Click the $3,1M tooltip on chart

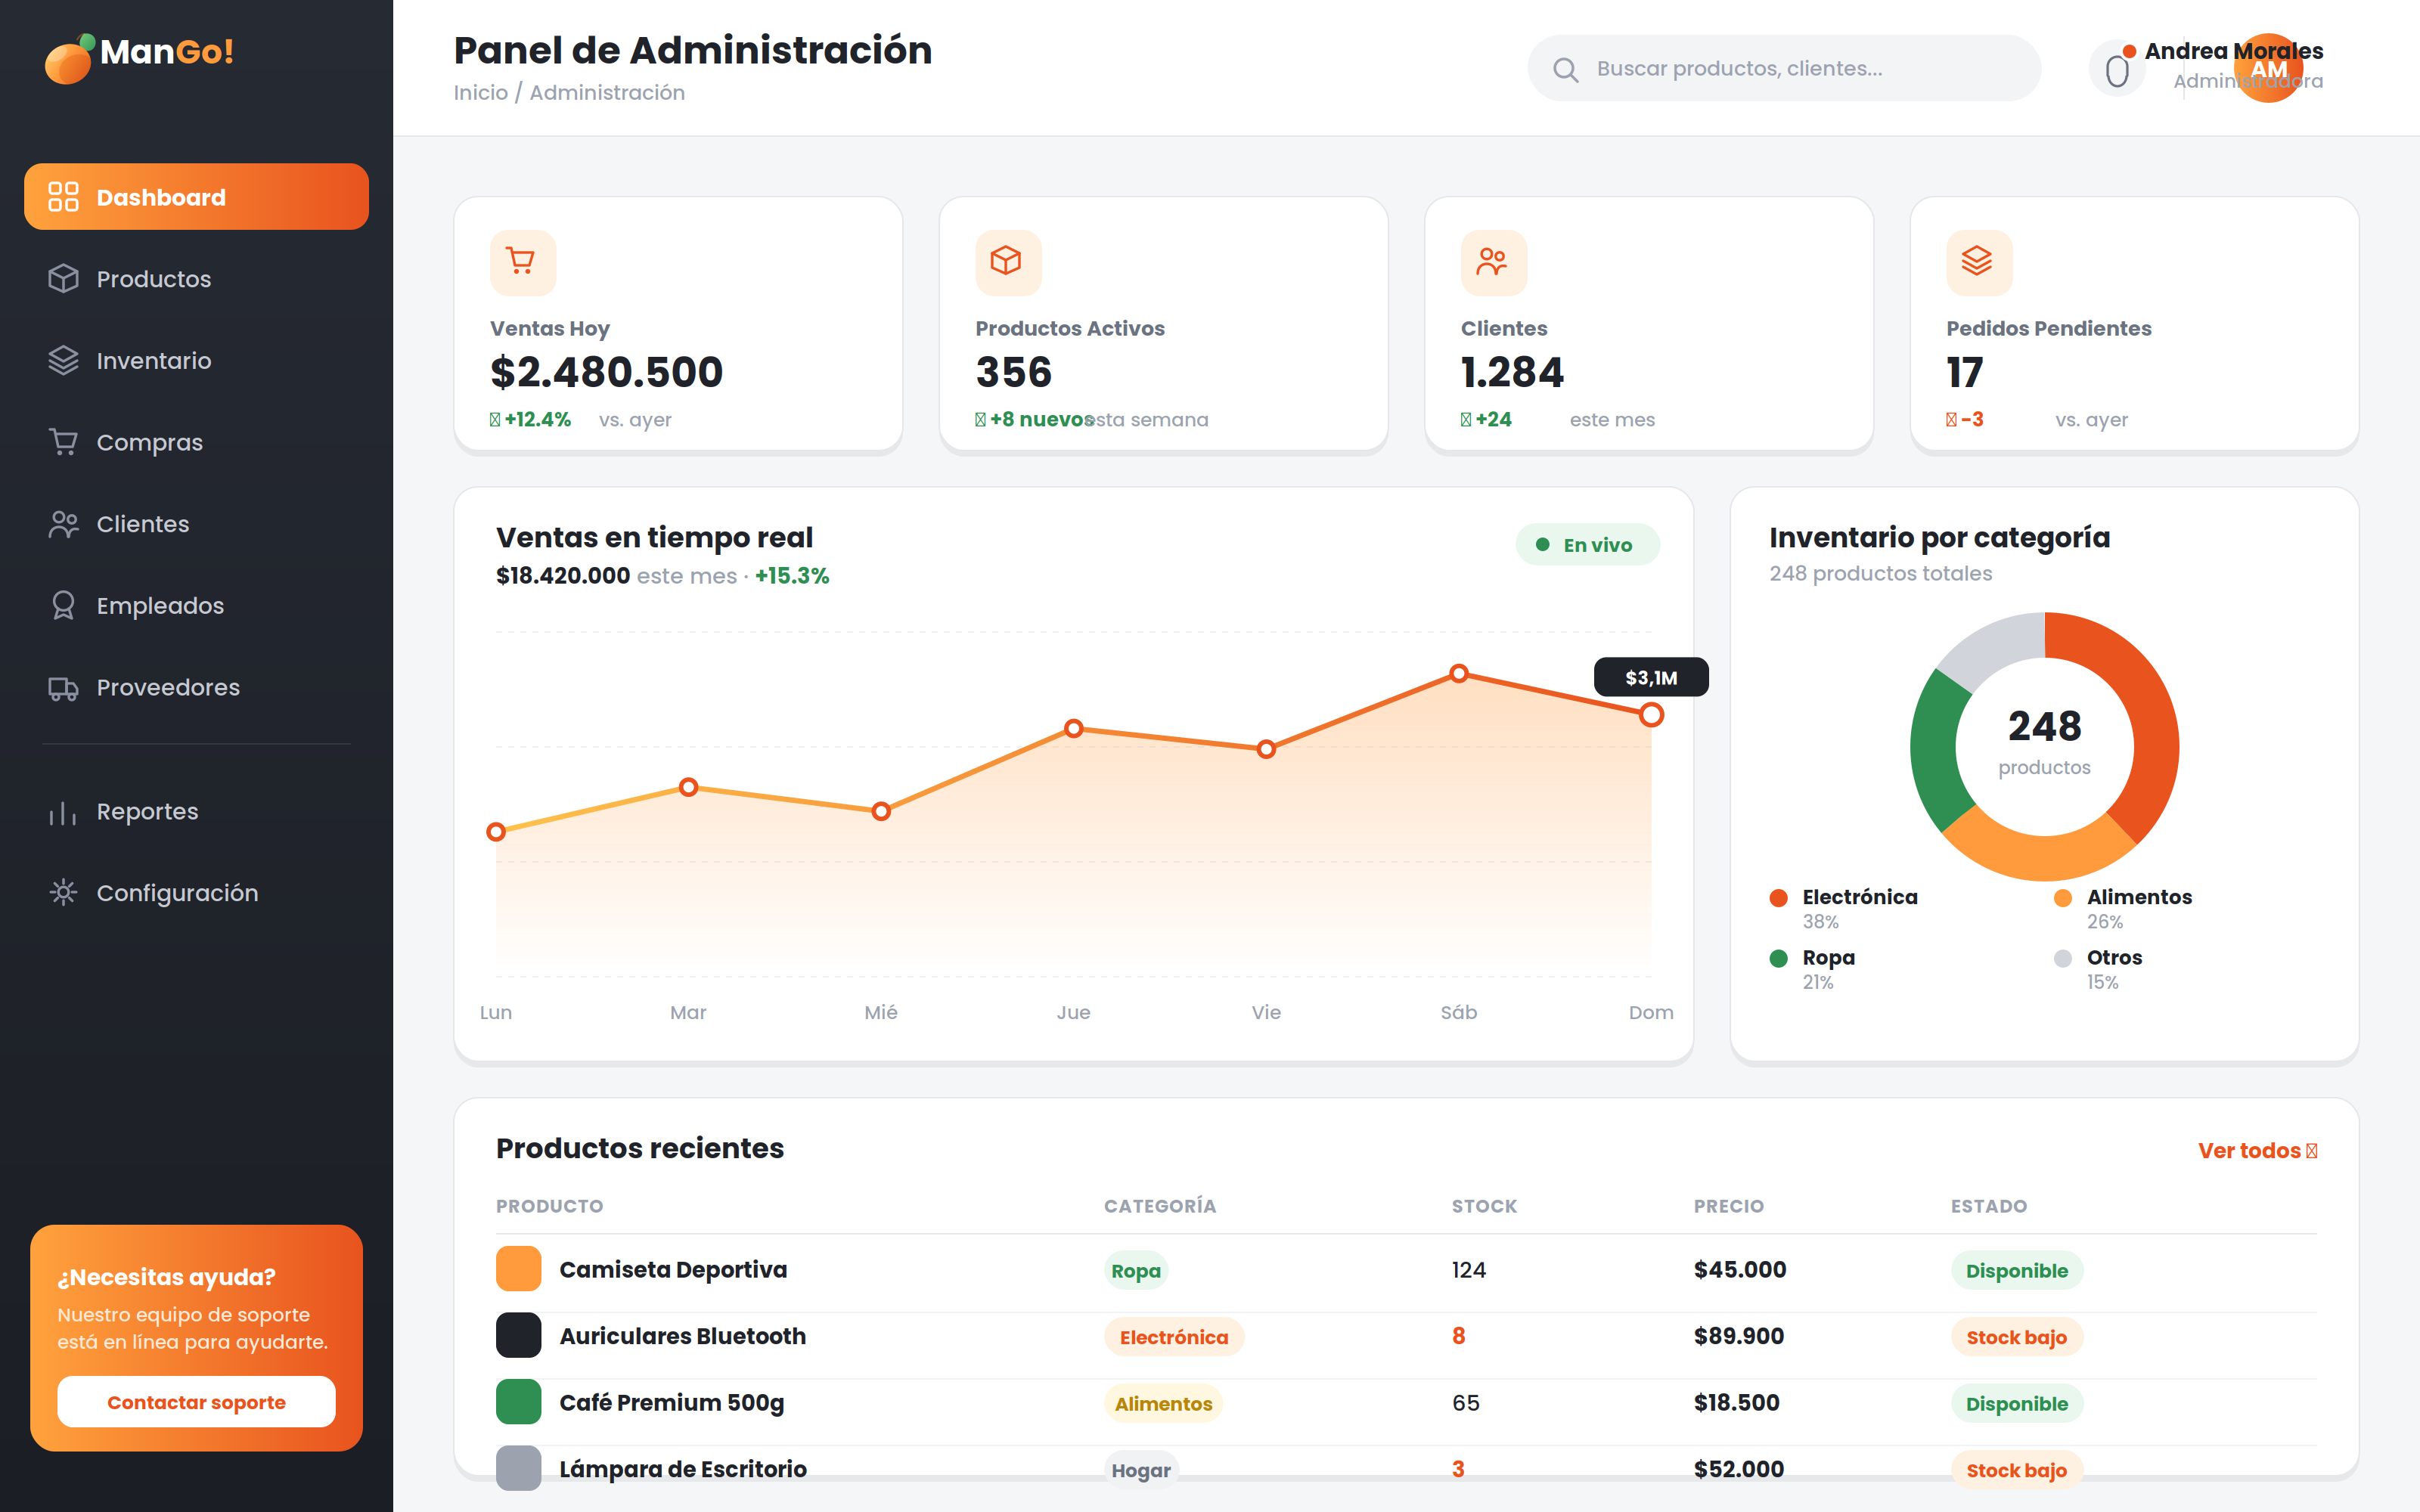click(1651, 678)
